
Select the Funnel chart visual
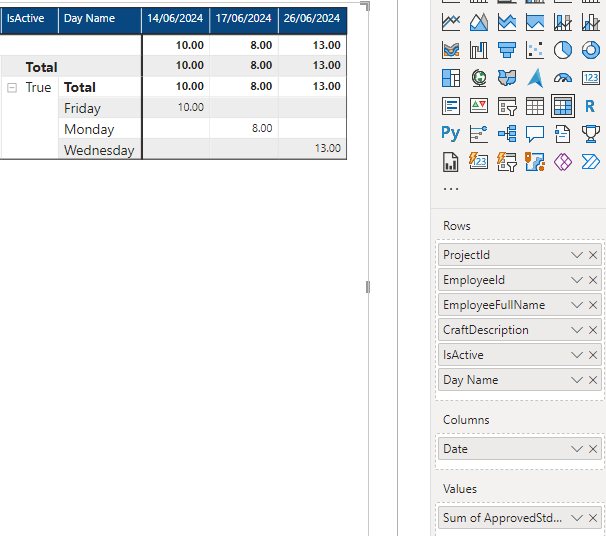pyautogui.click(x=507, y=50)
